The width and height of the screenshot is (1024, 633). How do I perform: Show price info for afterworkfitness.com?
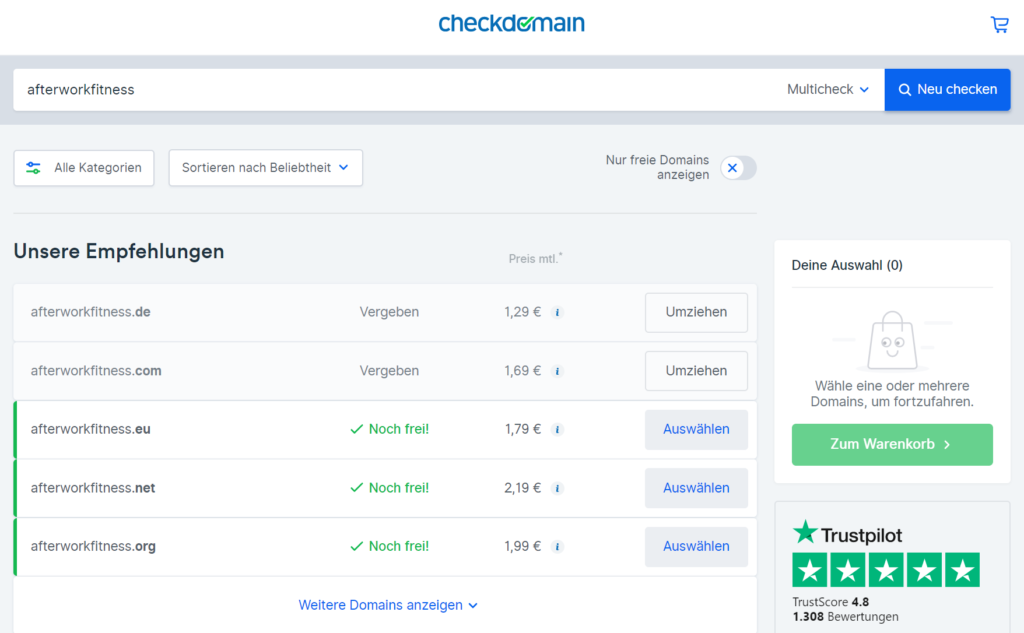pyautogui.click(x=557, y=371)
